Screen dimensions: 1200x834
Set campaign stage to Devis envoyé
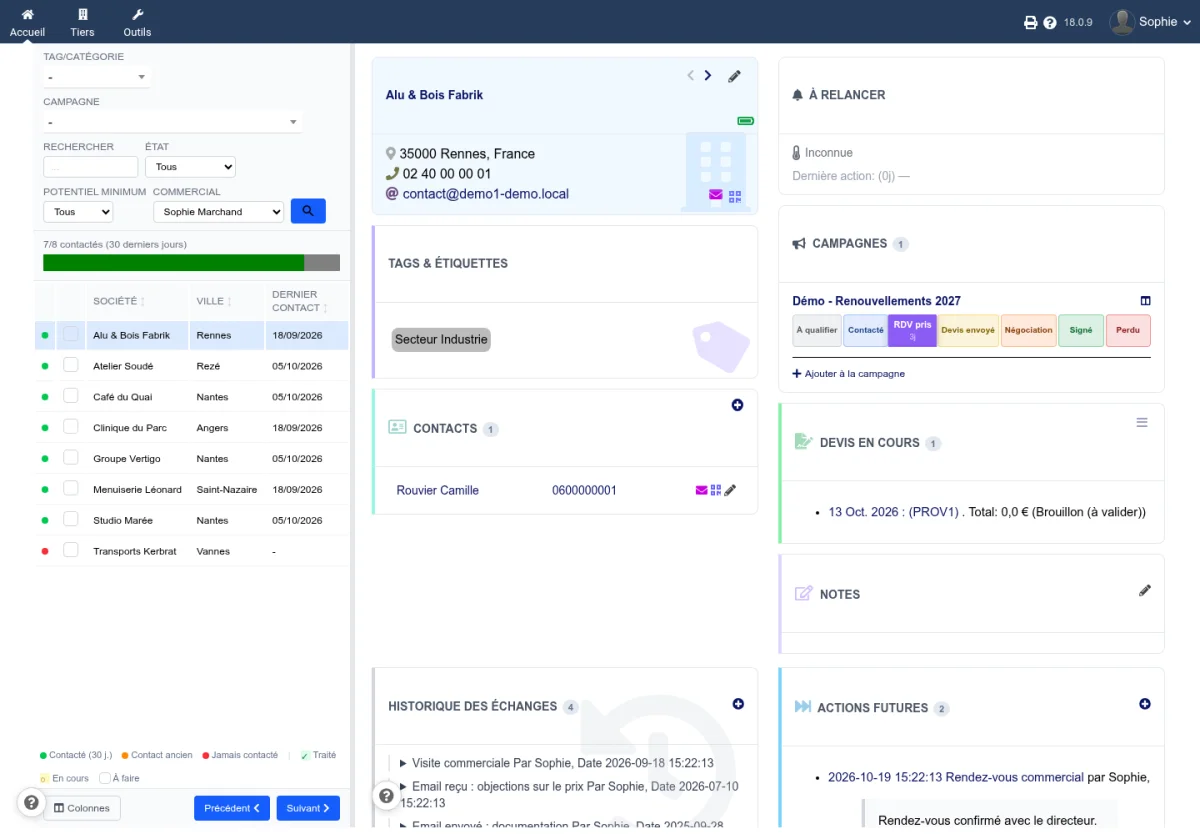coord(968,331)
